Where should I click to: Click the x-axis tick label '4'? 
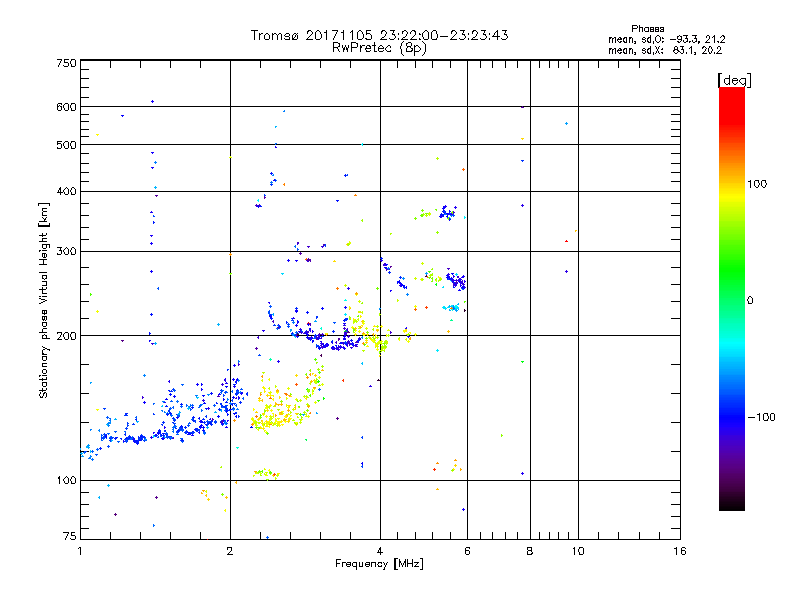[x=380, y=551]
